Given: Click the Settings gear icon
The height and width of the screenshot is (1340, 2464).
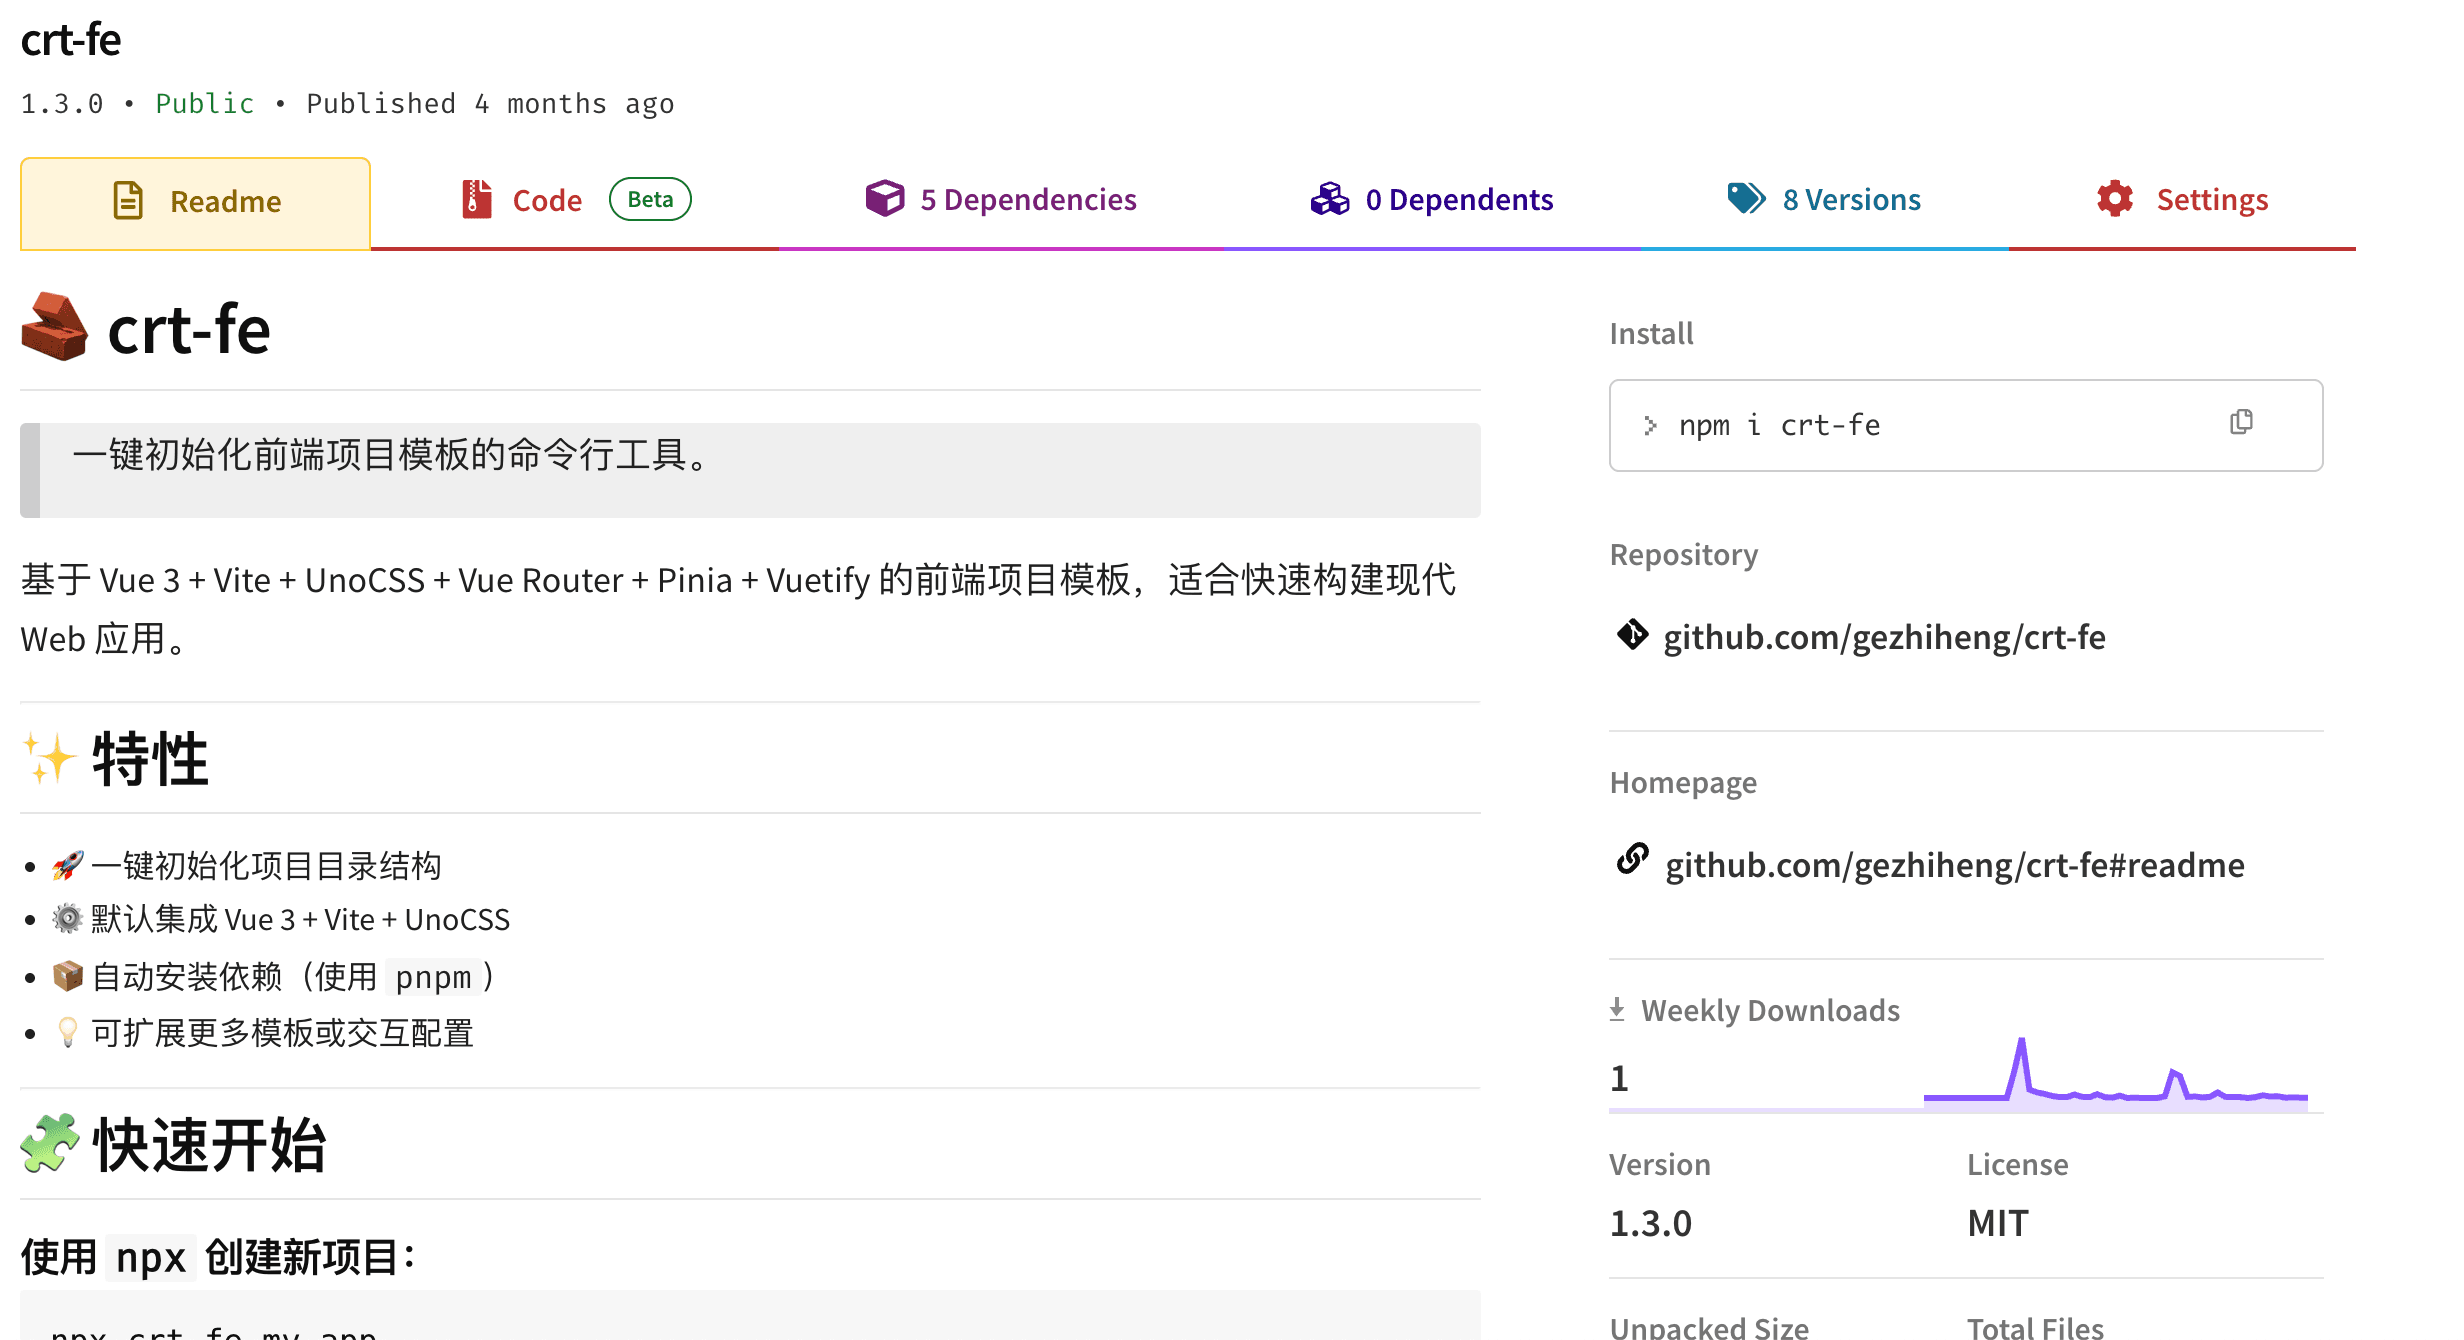Looking at the screenshot, I should point(2115,199).
